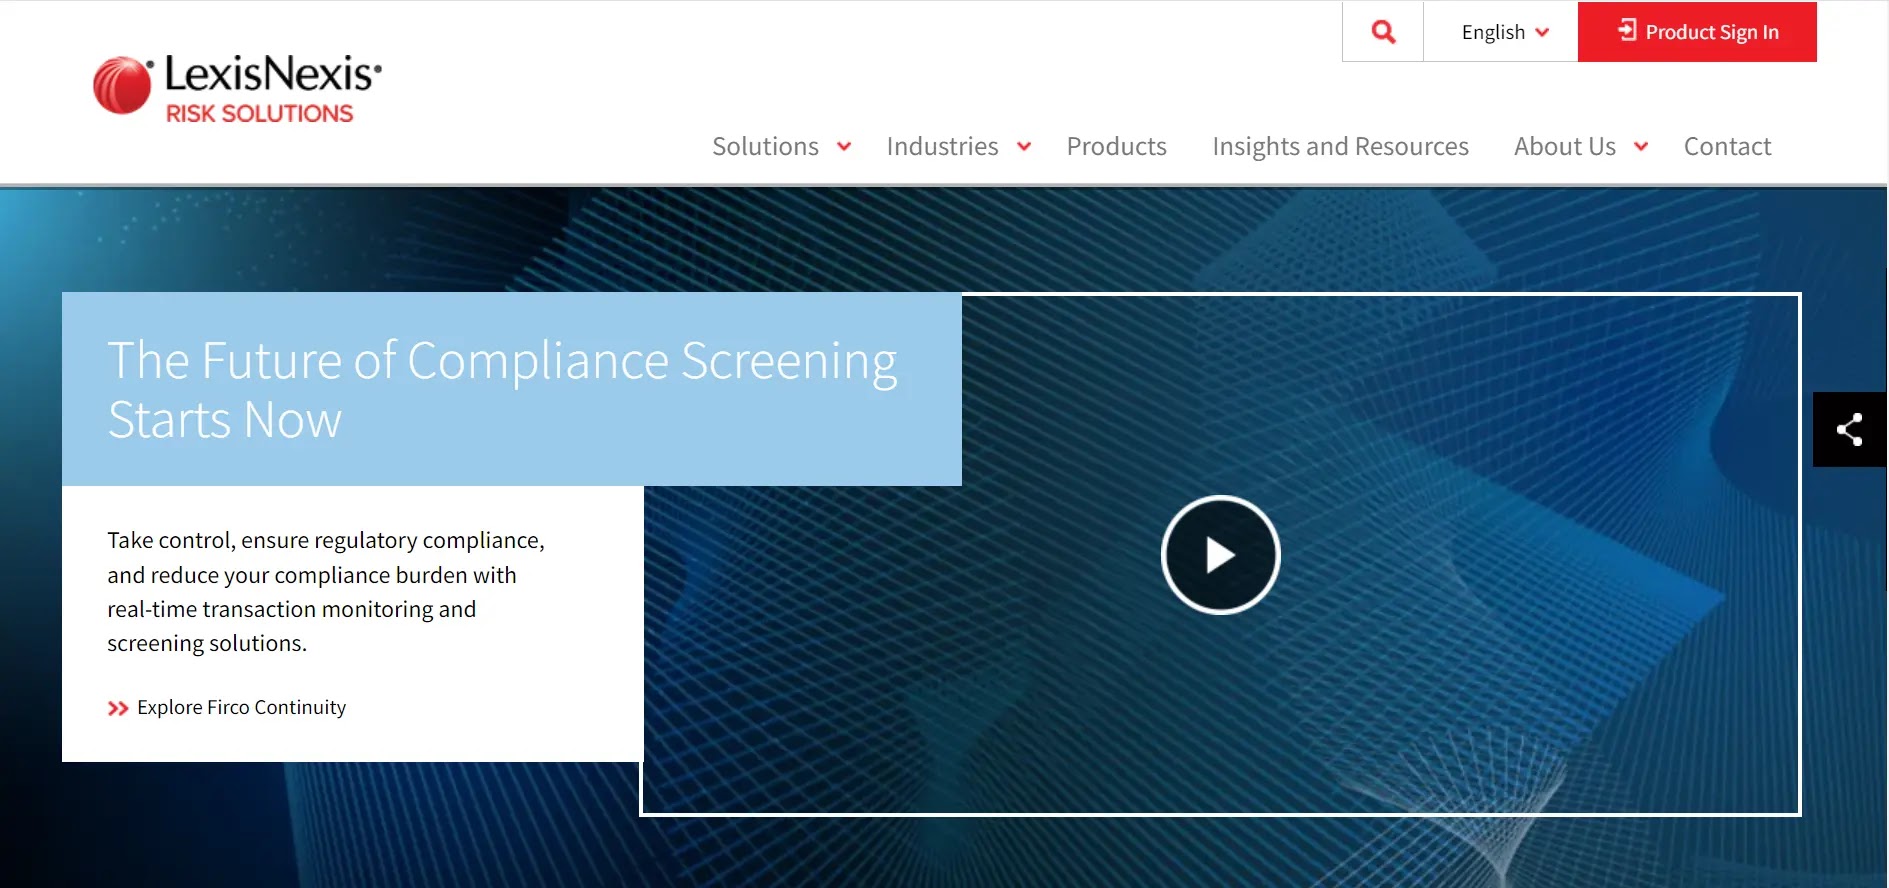Viewport: 1889px width, 888px height.
Task: Expand the Industries menu chevron
Action: point(1024,147)
